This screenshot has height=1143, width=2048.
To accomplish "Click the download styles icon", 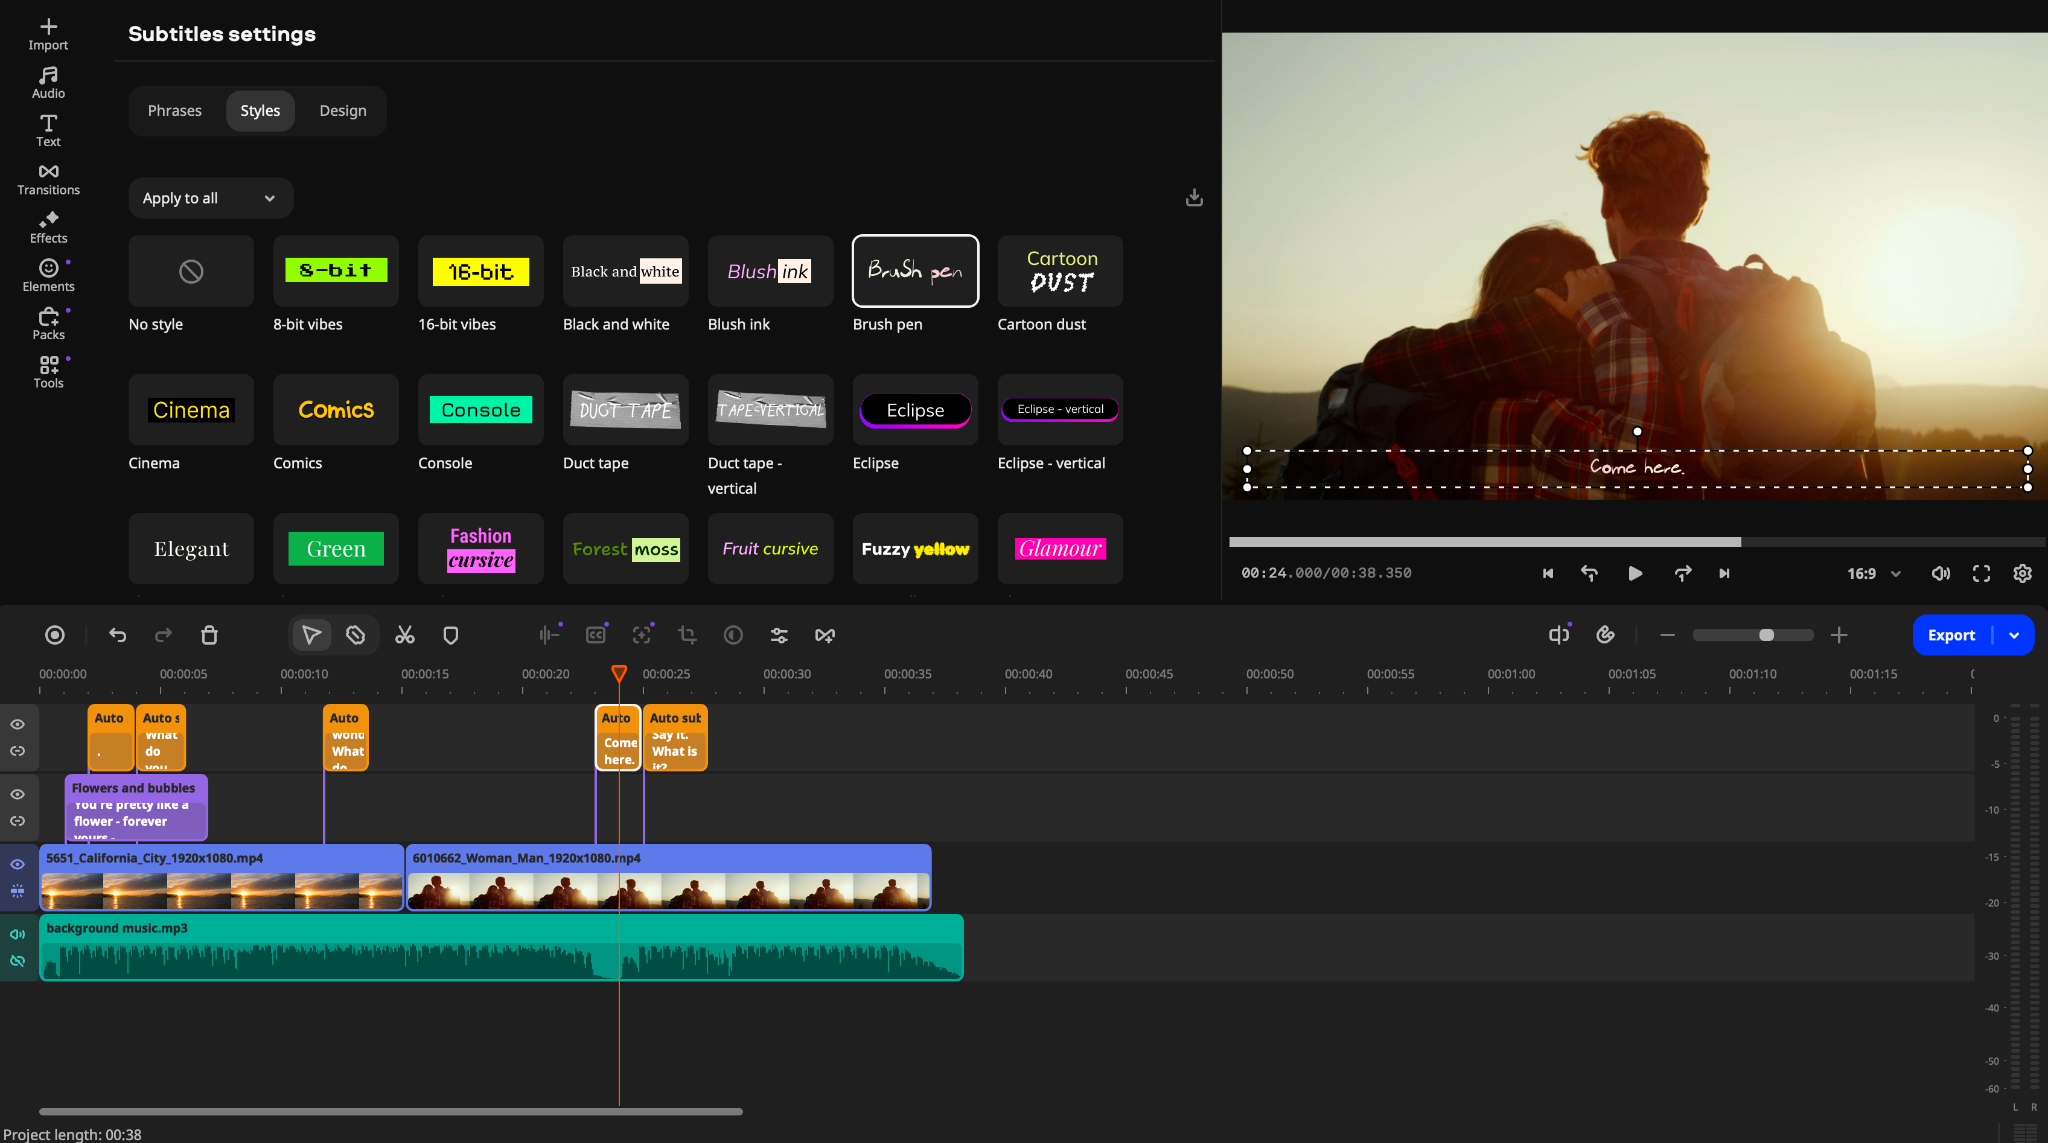I will coord(1194,198).
